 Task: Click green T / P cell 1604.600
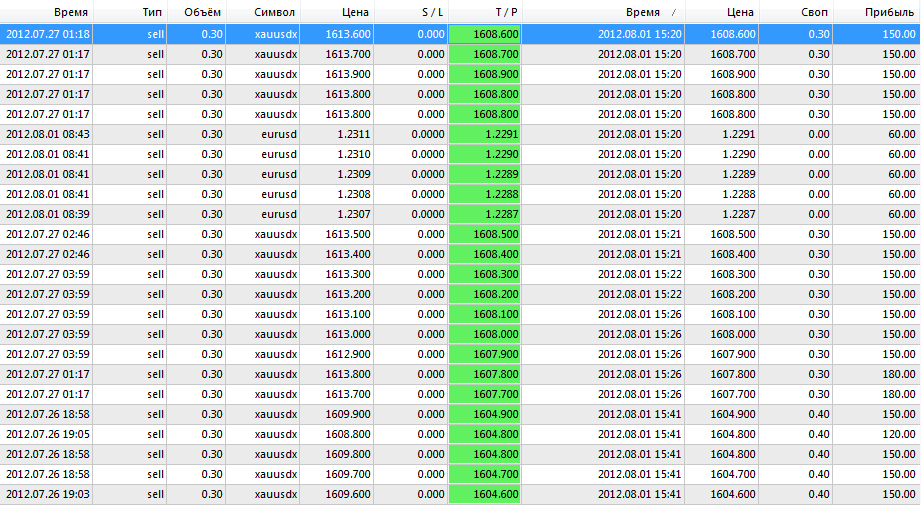[485, 494]
